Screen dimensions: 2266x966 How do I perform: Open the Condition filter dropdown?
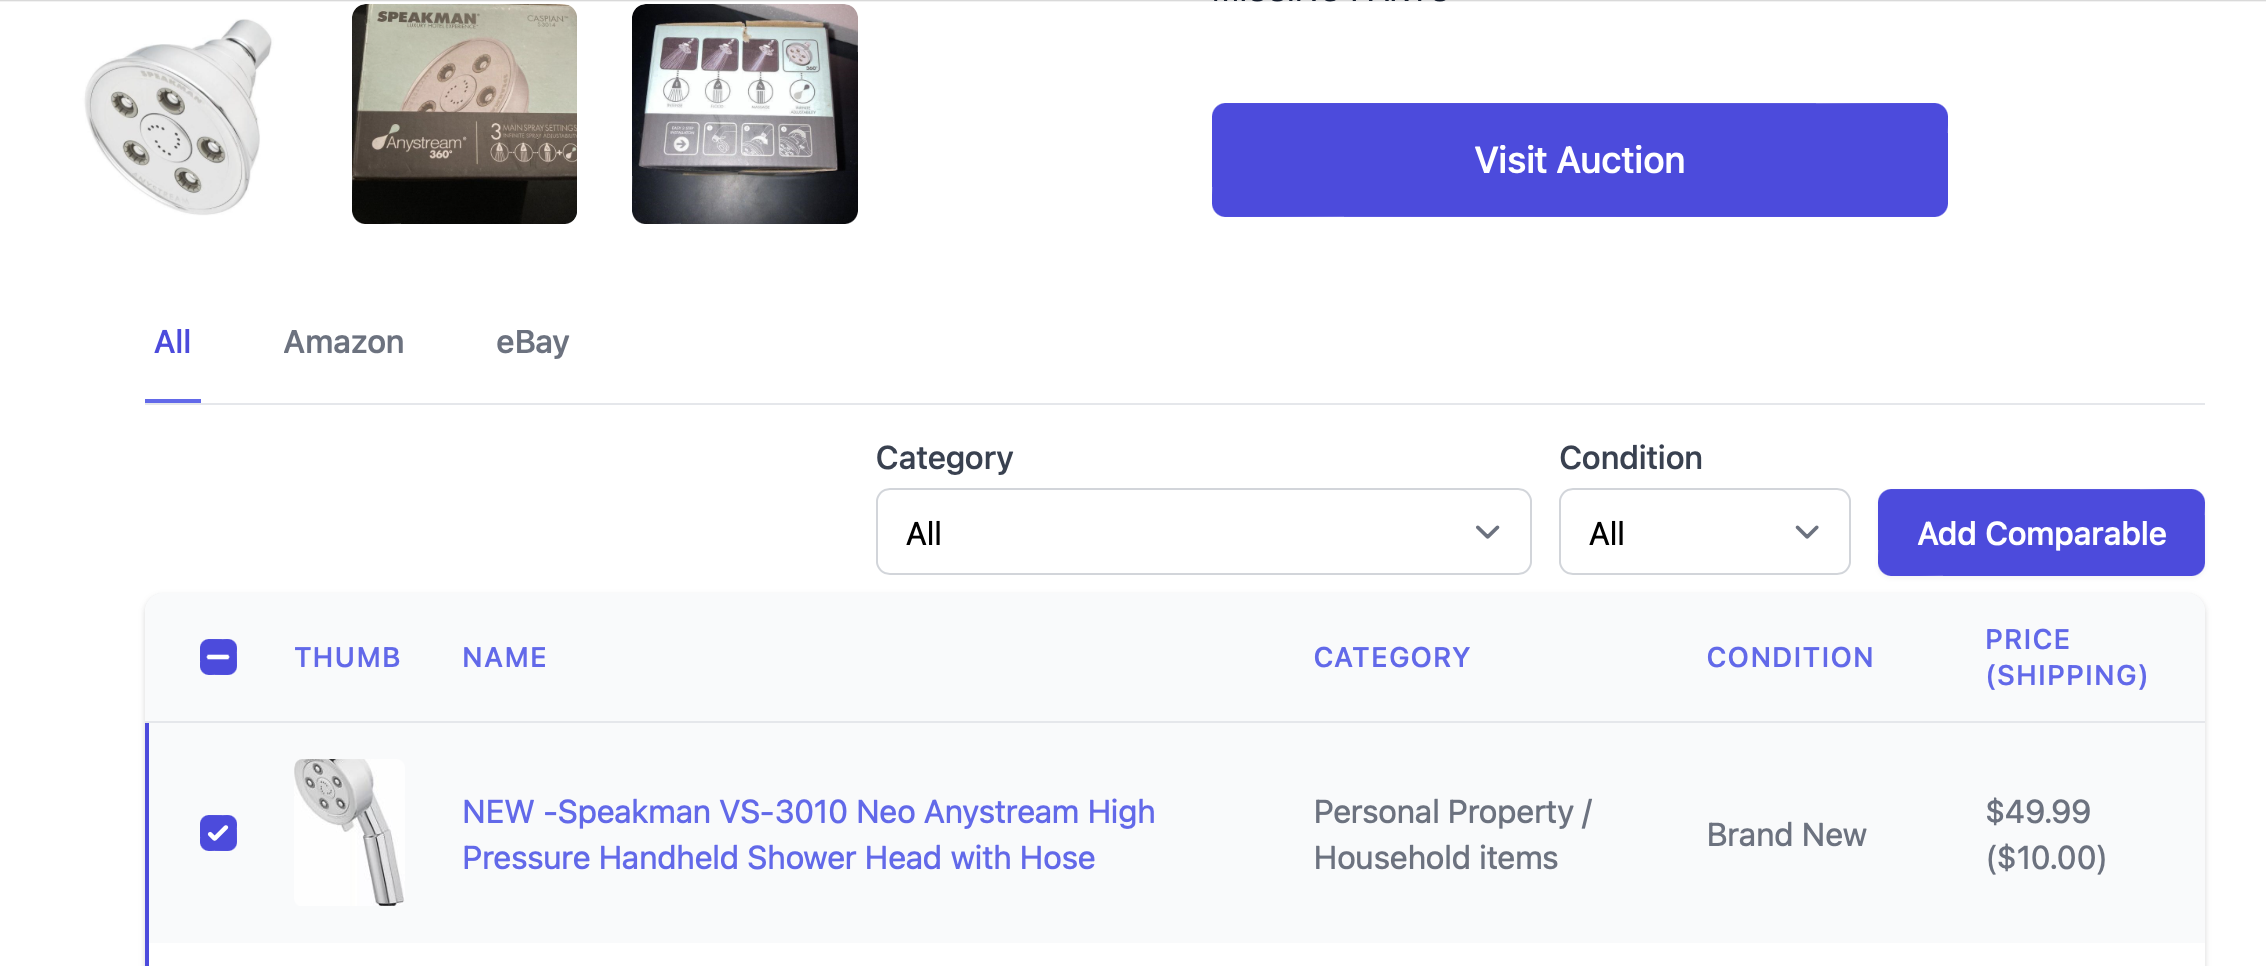1703,532
